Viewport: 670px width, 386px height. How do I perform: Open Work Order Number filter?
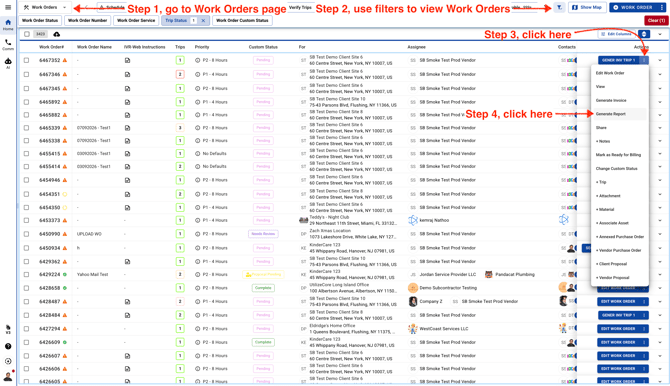(88, 21)
